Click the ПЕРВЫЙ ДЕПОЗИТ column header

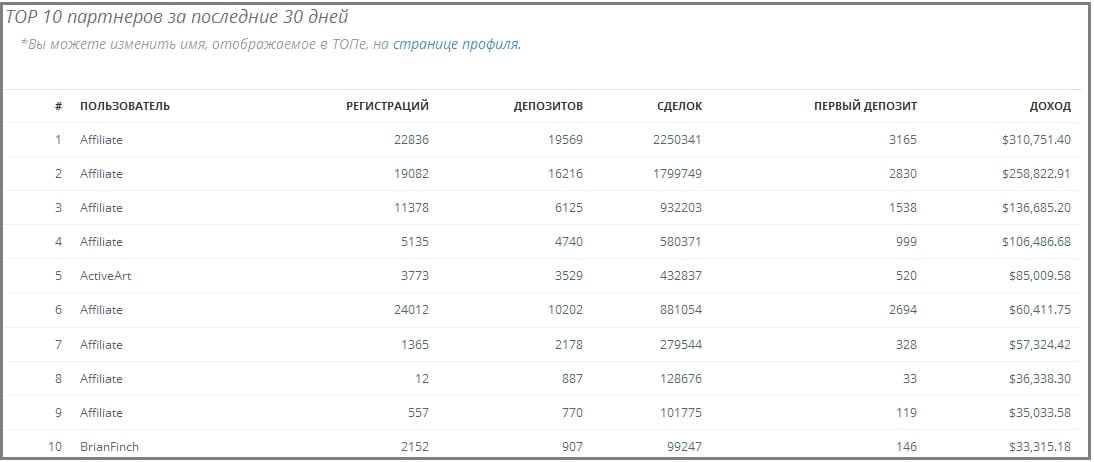pyautogui.click(x=865, y=106)
